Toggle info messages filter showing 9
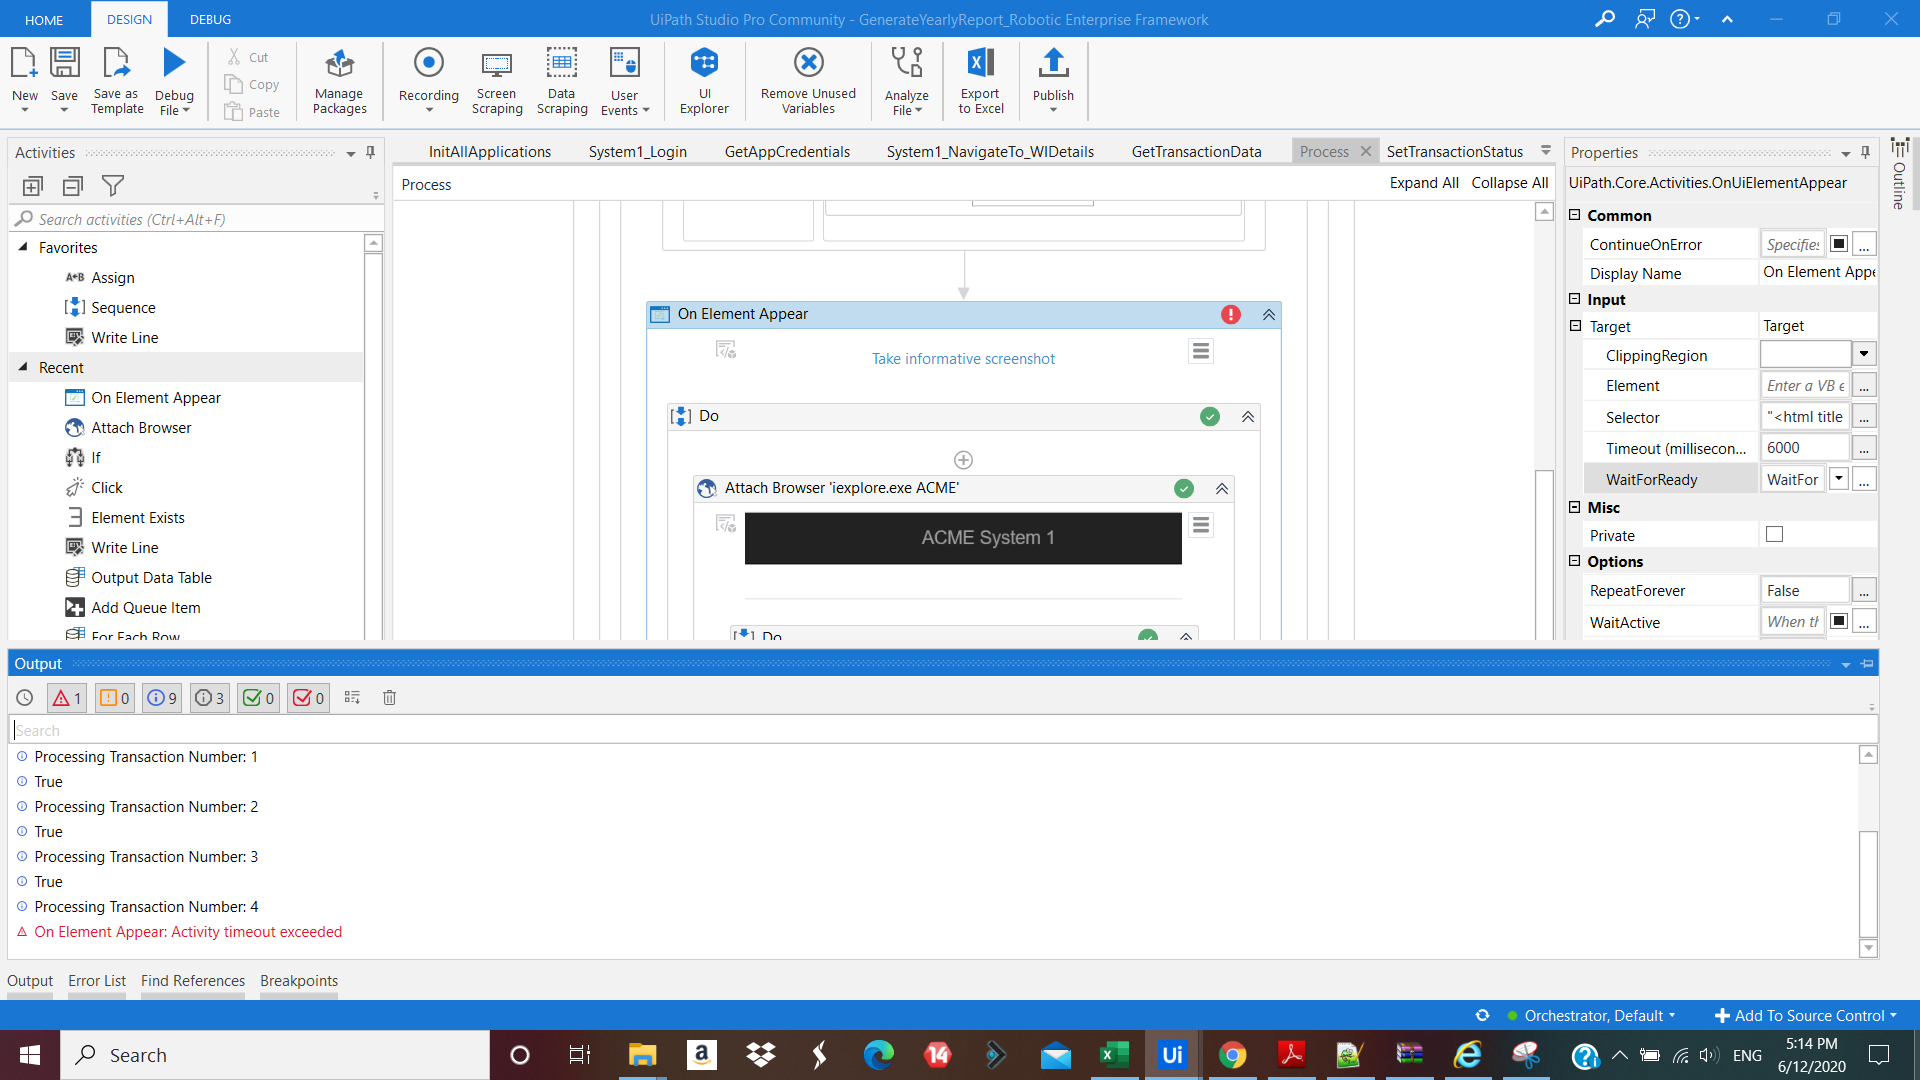 click(x=162, y=698)
